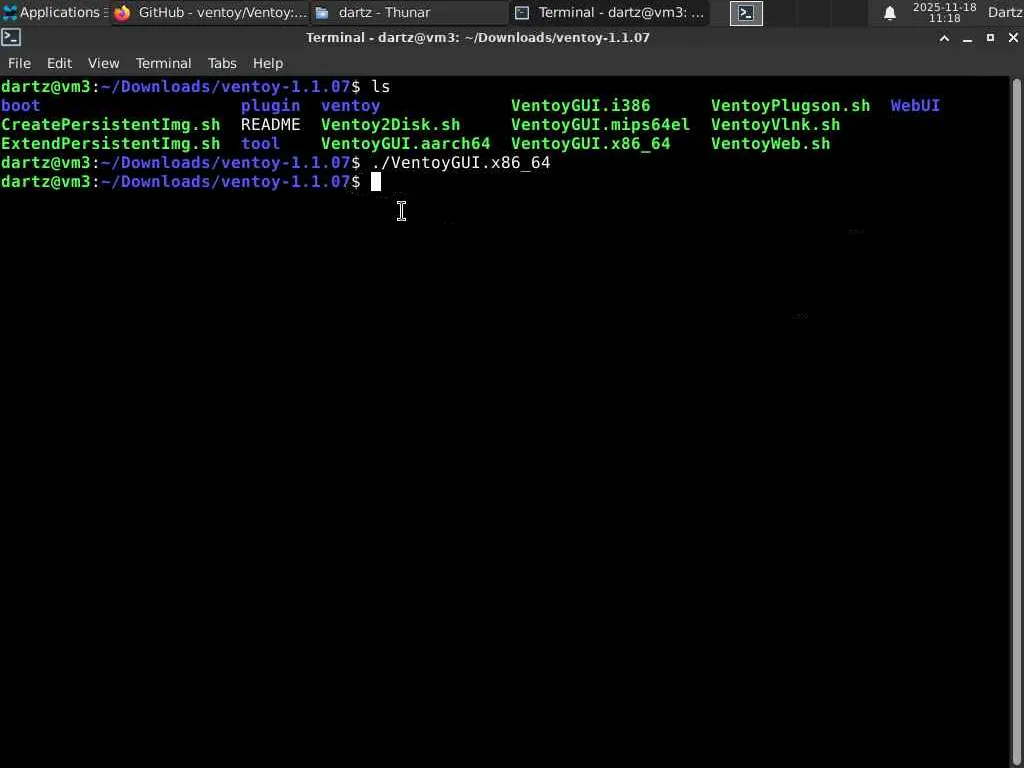The height and width of the screenshot is (768, 1024).
Task: Open the View menu
Action: pos(104,63)
